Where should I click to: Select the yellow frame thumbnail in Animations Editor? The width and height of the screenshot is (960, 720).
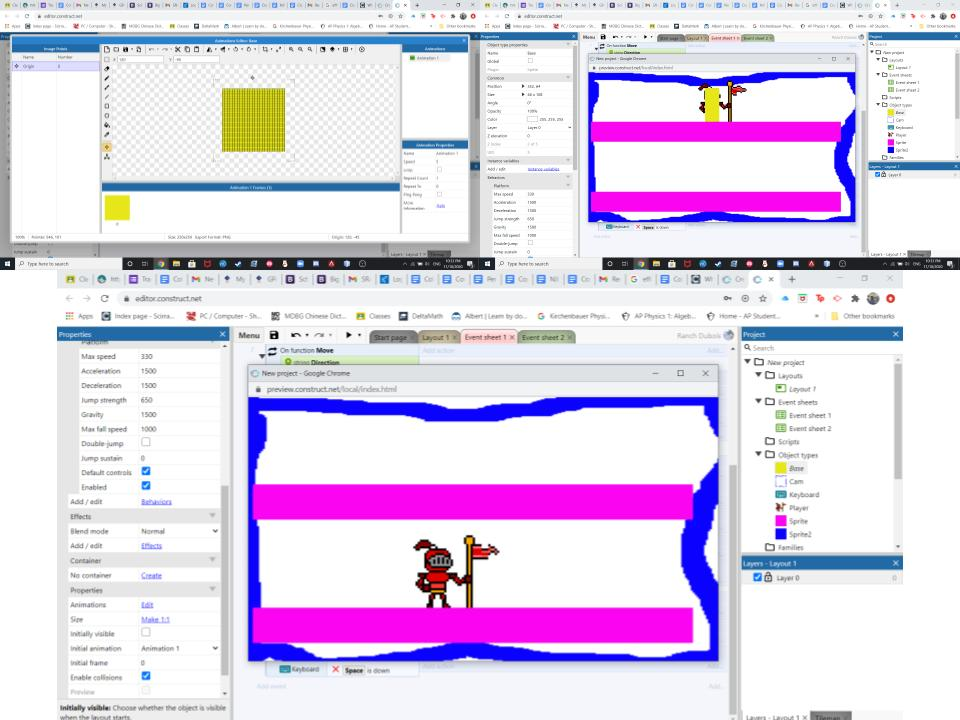[117, 208]
